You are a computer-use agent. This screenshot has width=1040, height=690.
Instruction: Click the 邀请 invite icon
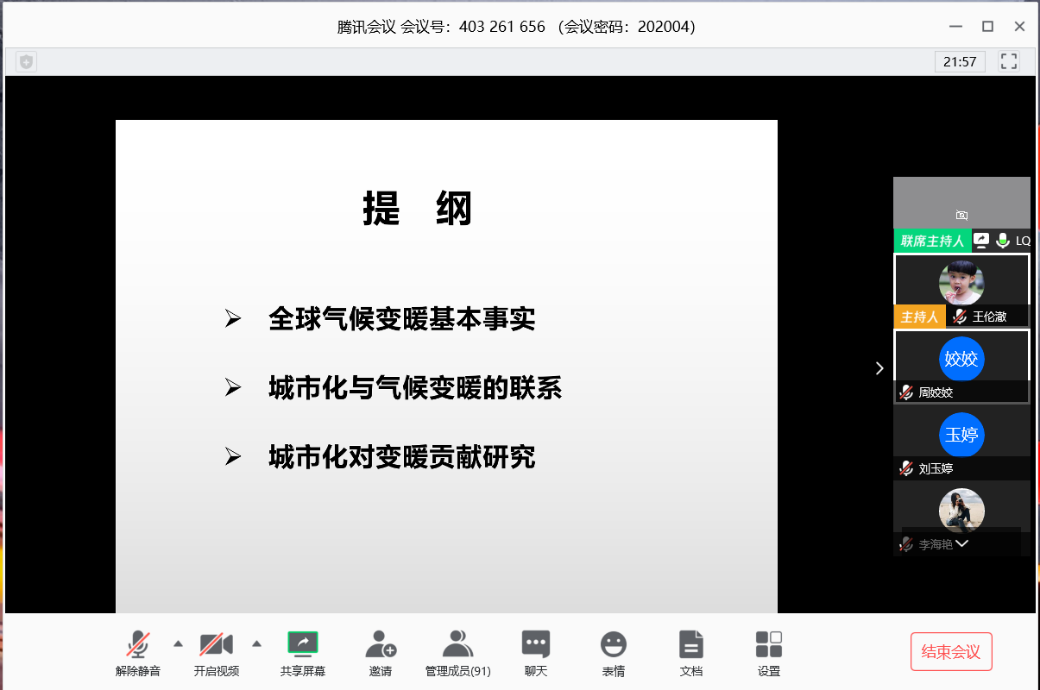click(380, 645)
